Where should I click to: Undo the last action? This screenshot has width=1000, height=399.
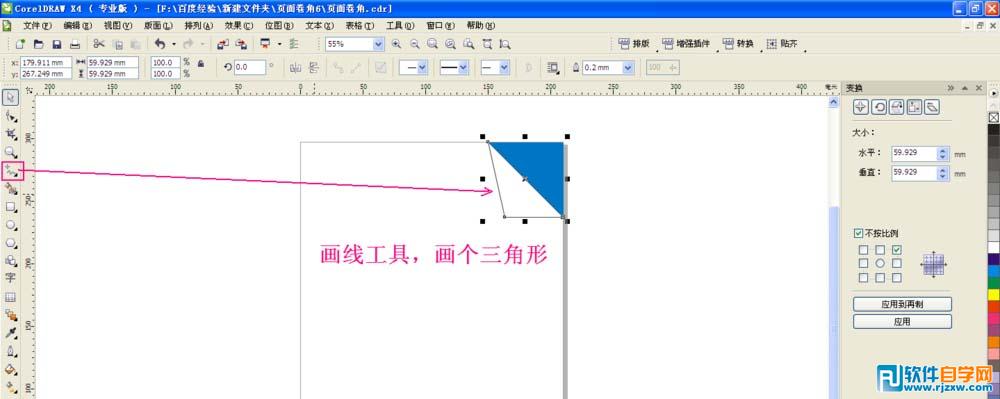pos(159,44)
